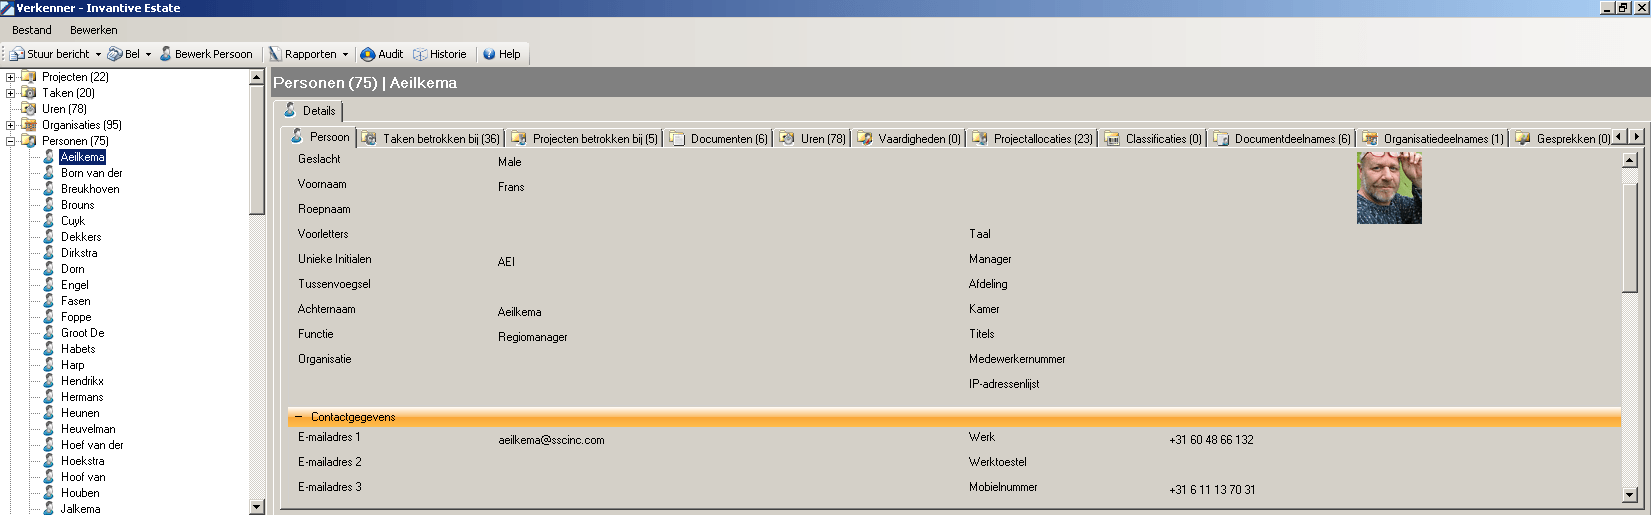Image resolution: width=1651 pixels, height=515 pixels.
Task: Click the email aeilkema@sscinc.com value
Action: pyautogui.click(x=551, y=440)
